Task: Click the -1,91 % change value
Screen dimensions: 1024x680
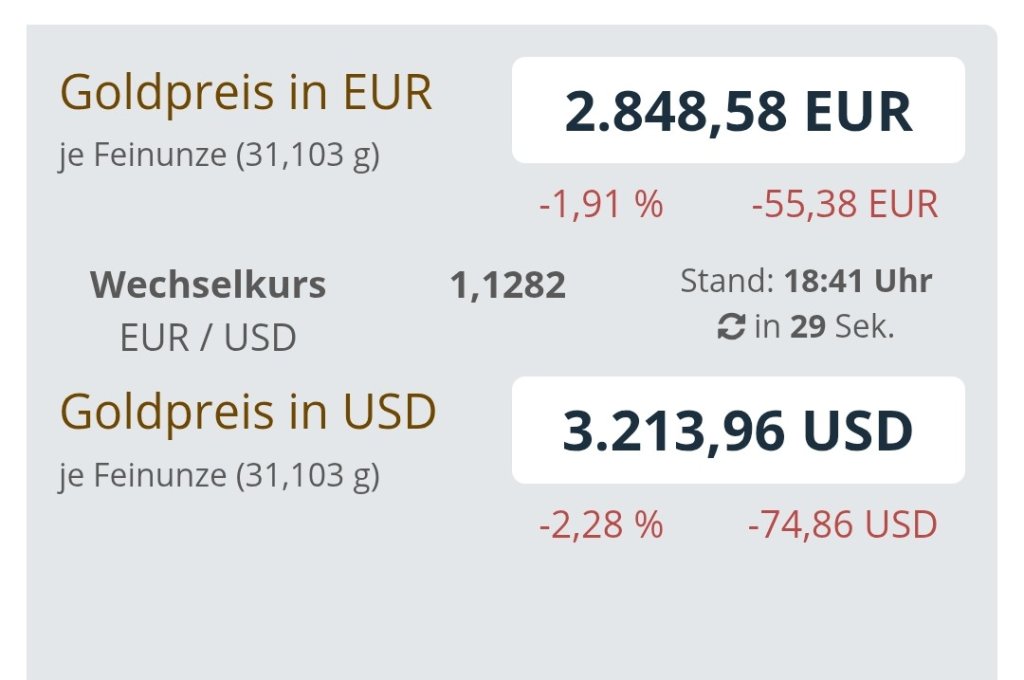Action: click(601, 204)
